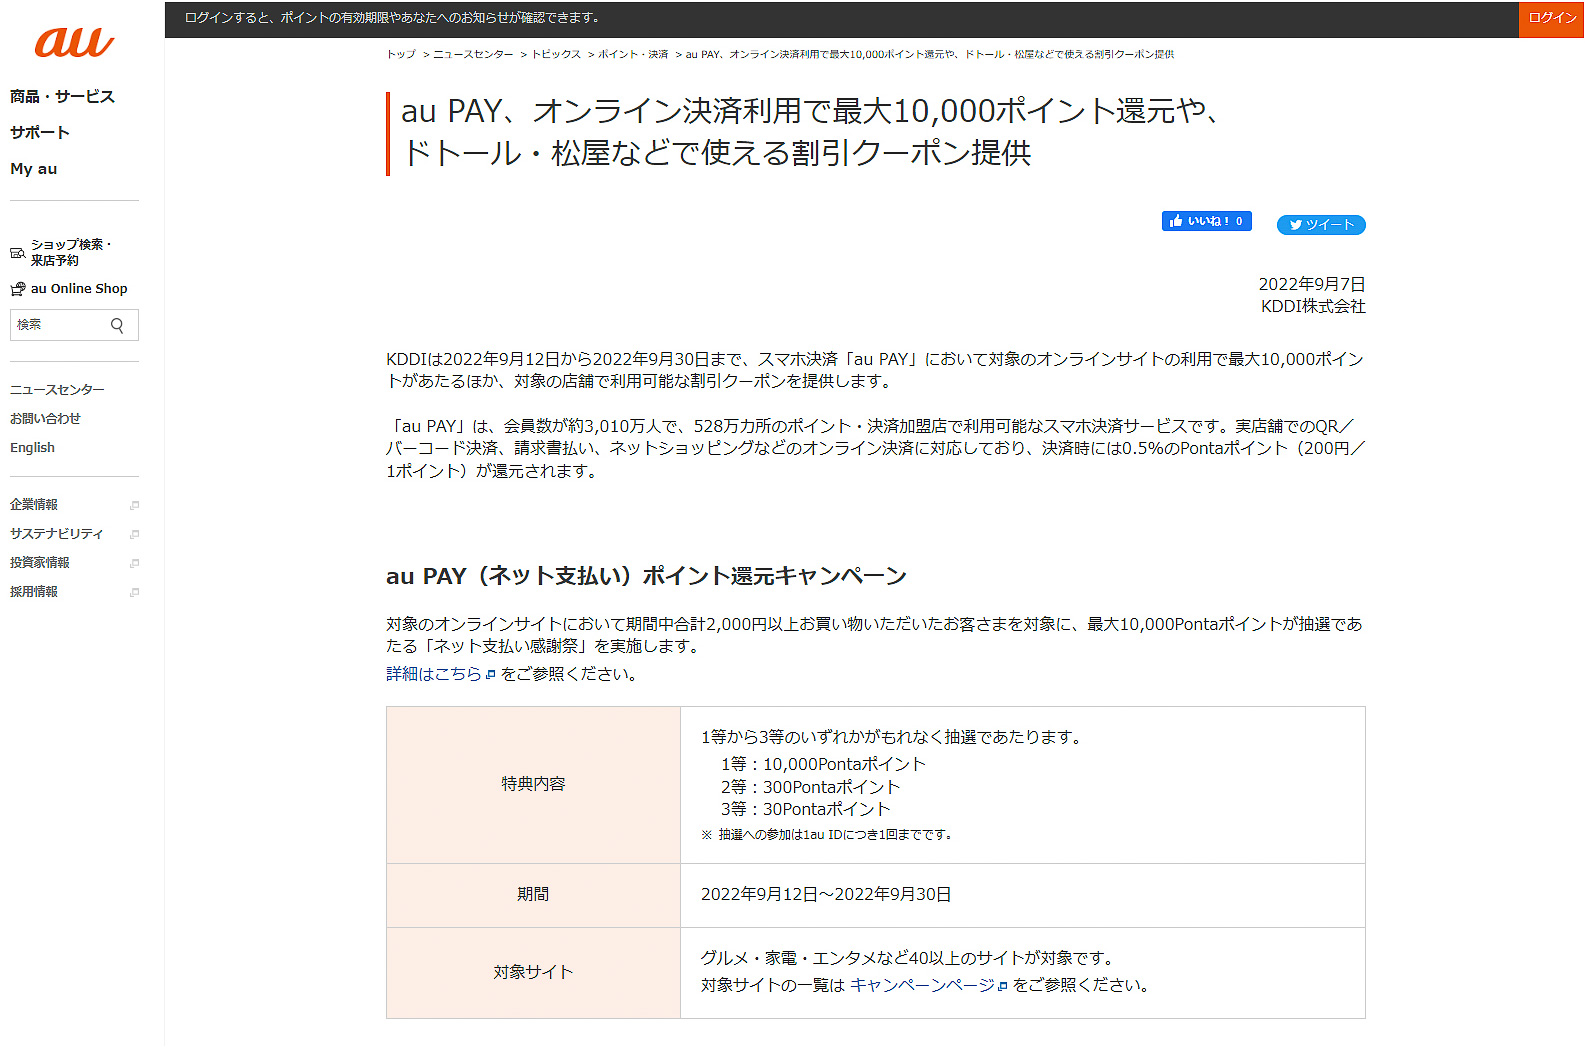Click 3等：30Pontaポイント text

tap(805, 809)
